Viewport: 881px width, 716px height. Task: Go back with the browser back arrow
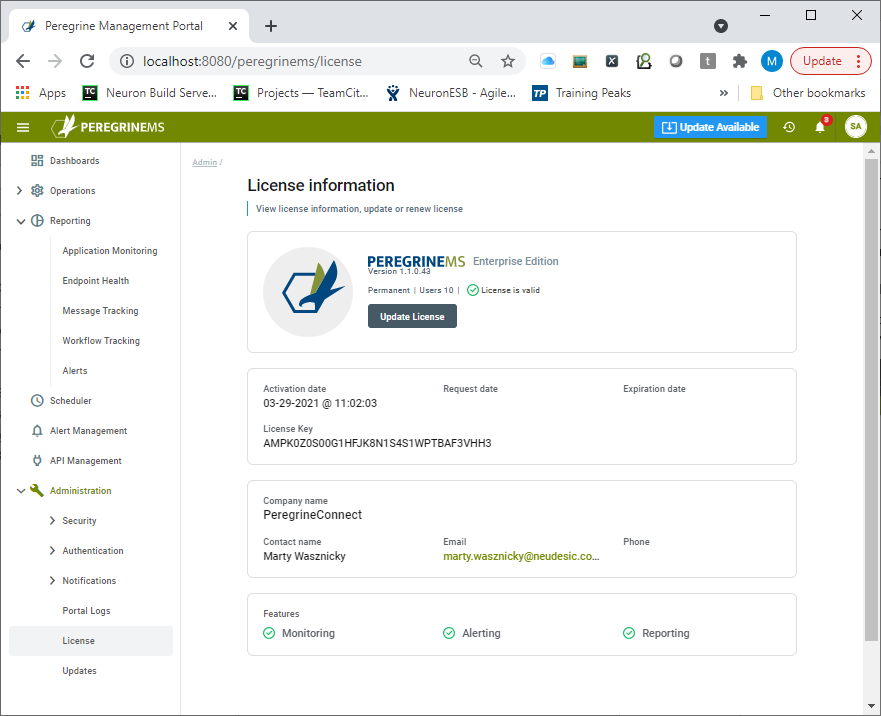[23, 61]
